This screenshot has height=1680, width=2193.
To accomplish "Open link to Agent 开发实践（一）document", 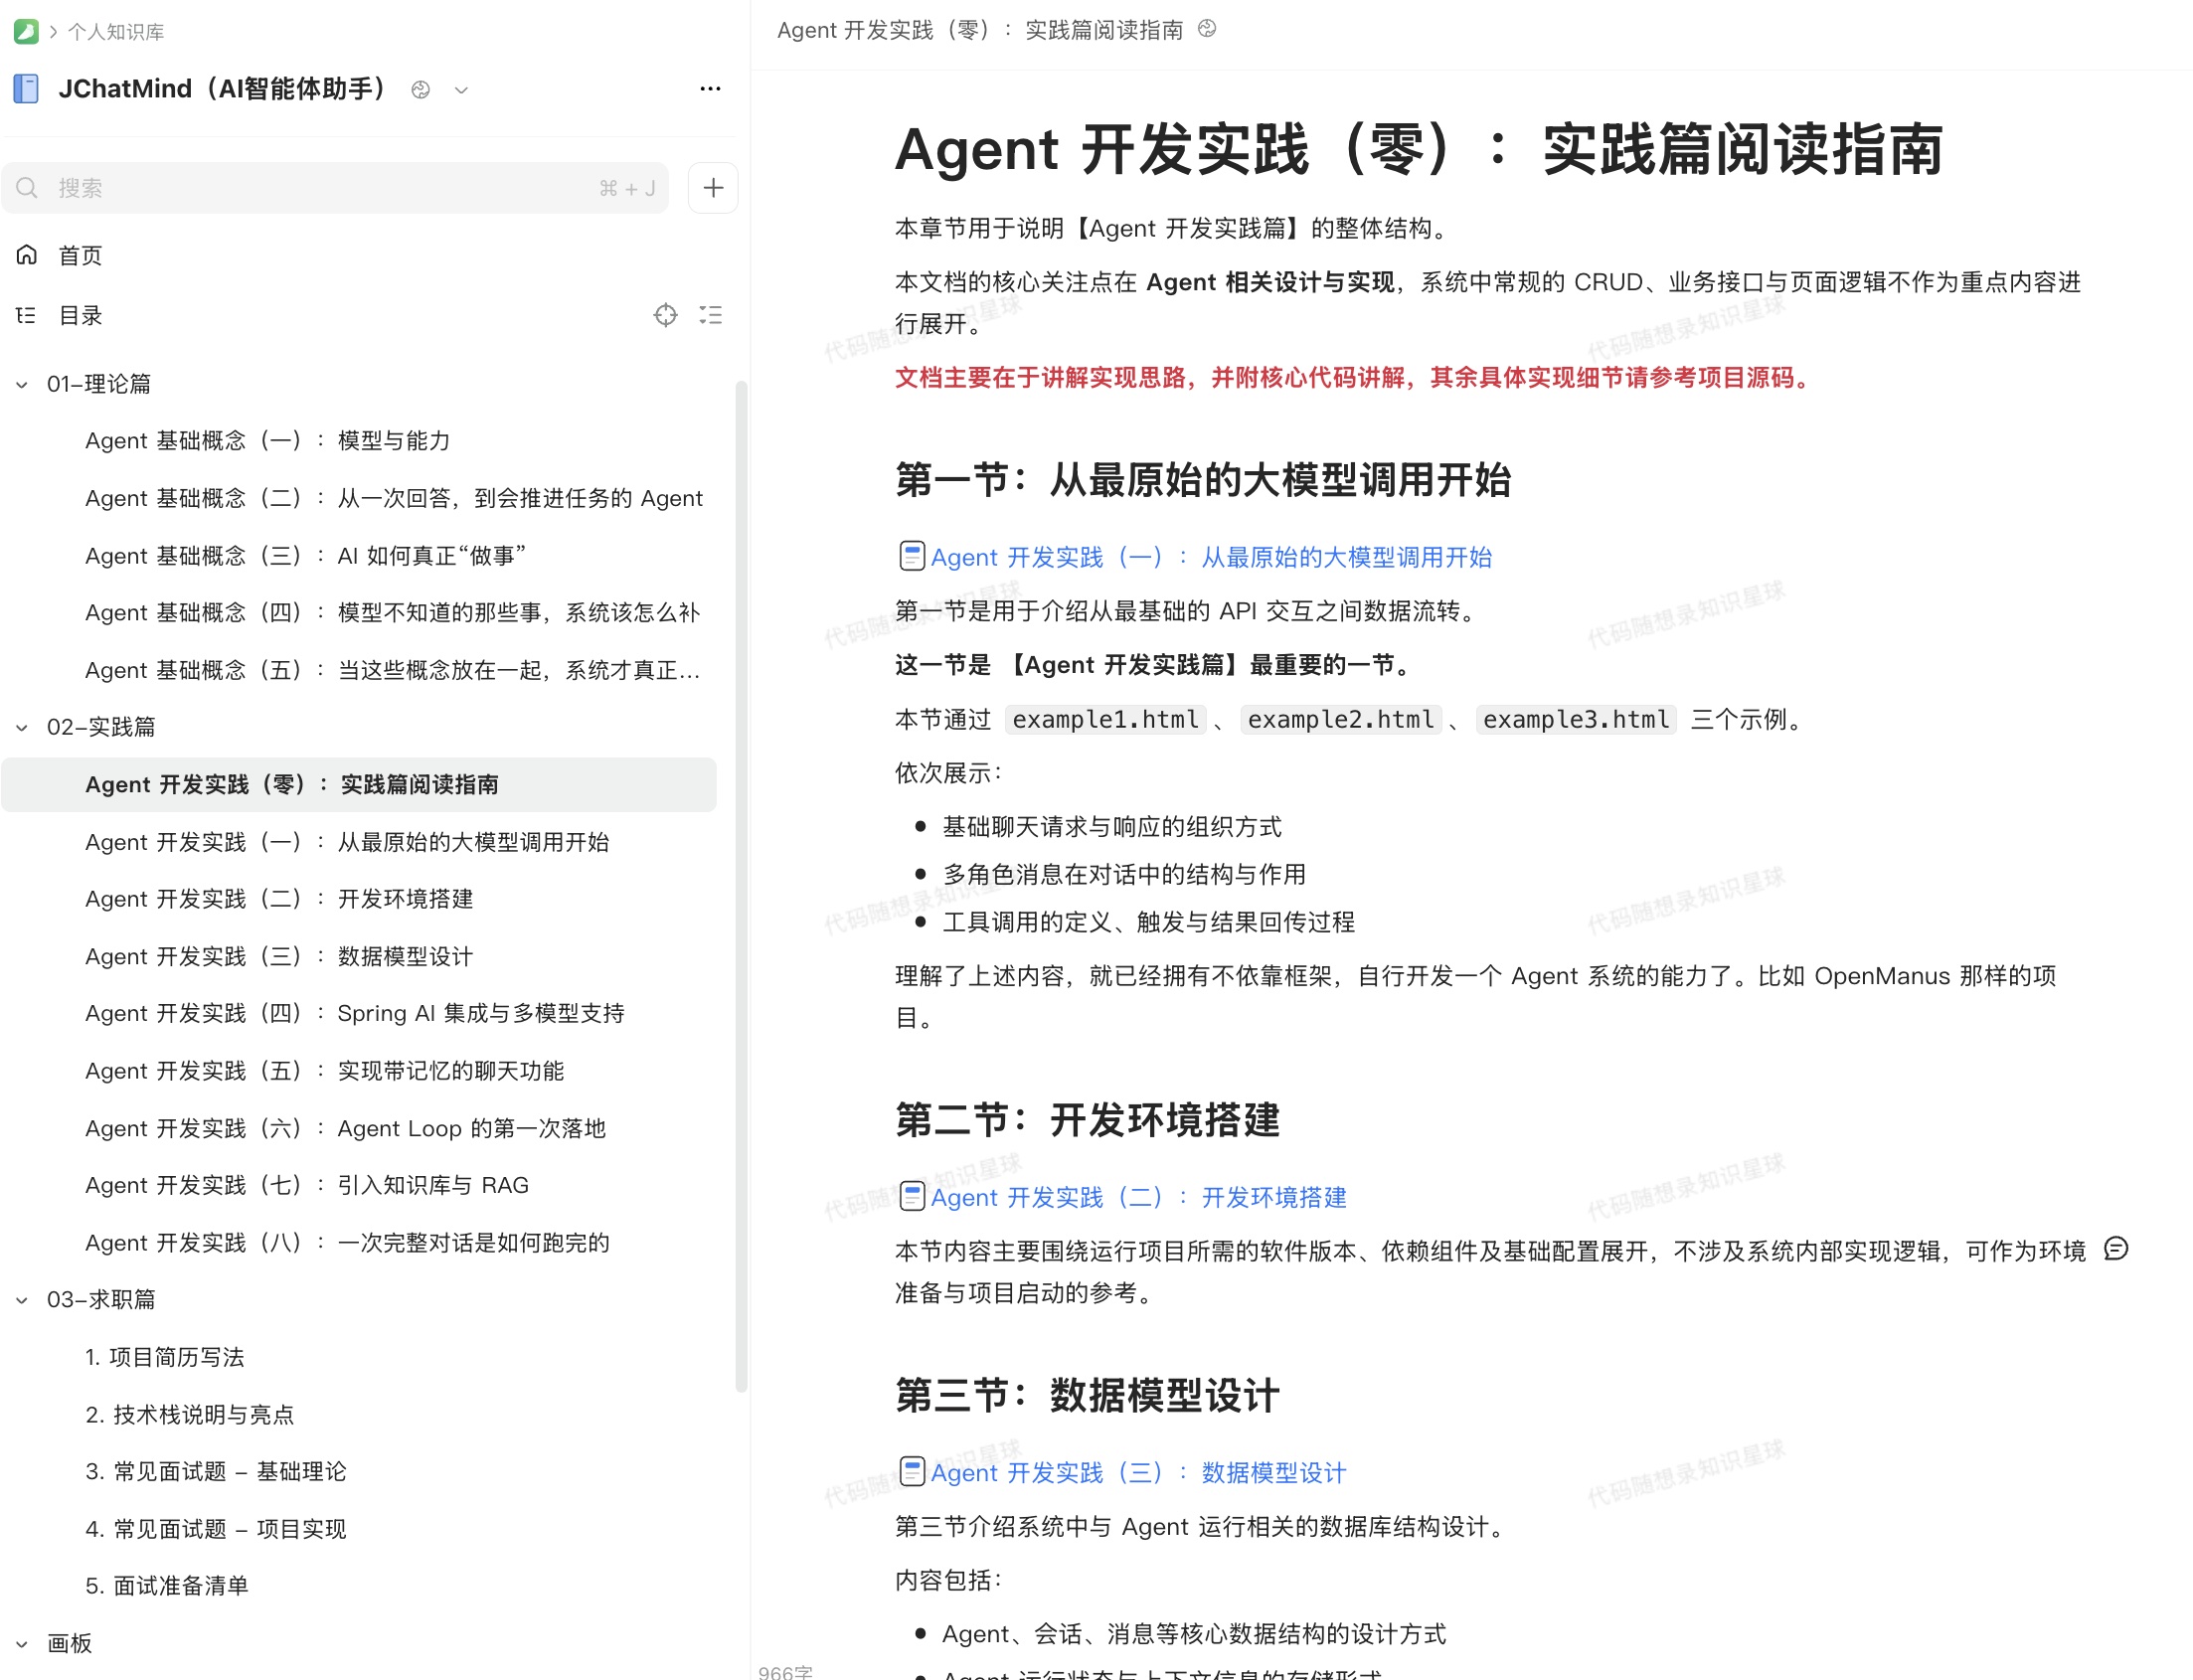I will click(x=1210, y=557).
